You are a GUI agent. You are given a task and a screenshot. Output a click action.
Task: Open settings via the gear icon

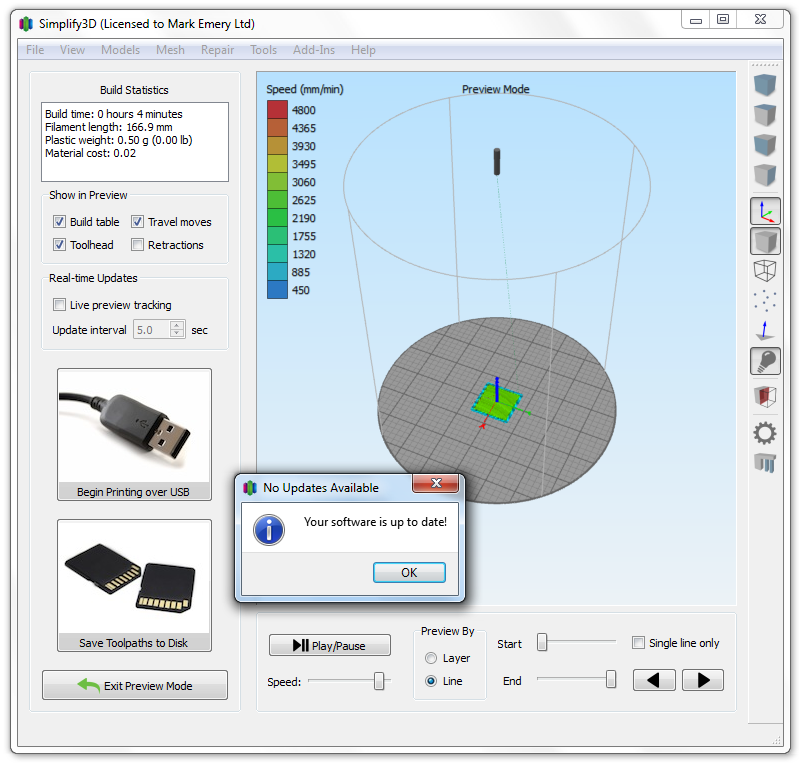765,432
